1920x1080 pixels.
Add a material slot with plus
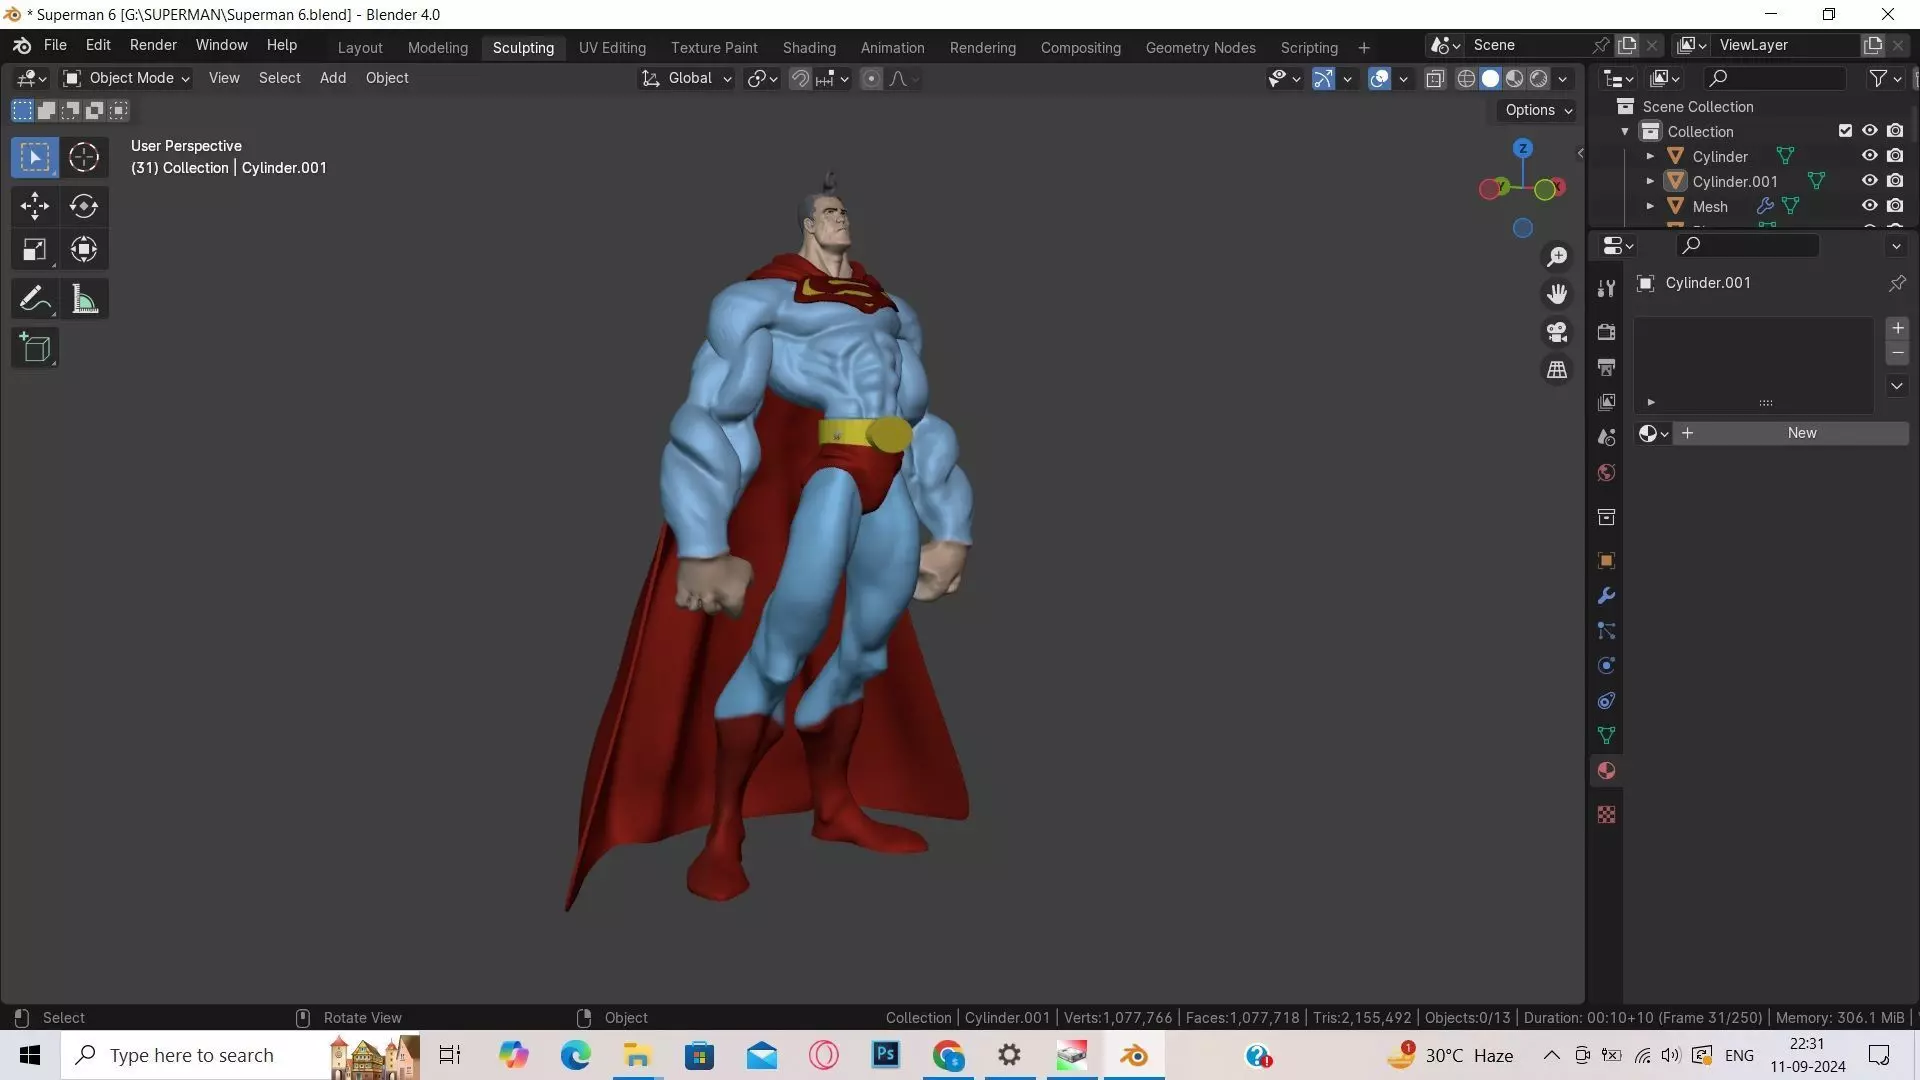pyautogui.click(x=1897, y=328)
